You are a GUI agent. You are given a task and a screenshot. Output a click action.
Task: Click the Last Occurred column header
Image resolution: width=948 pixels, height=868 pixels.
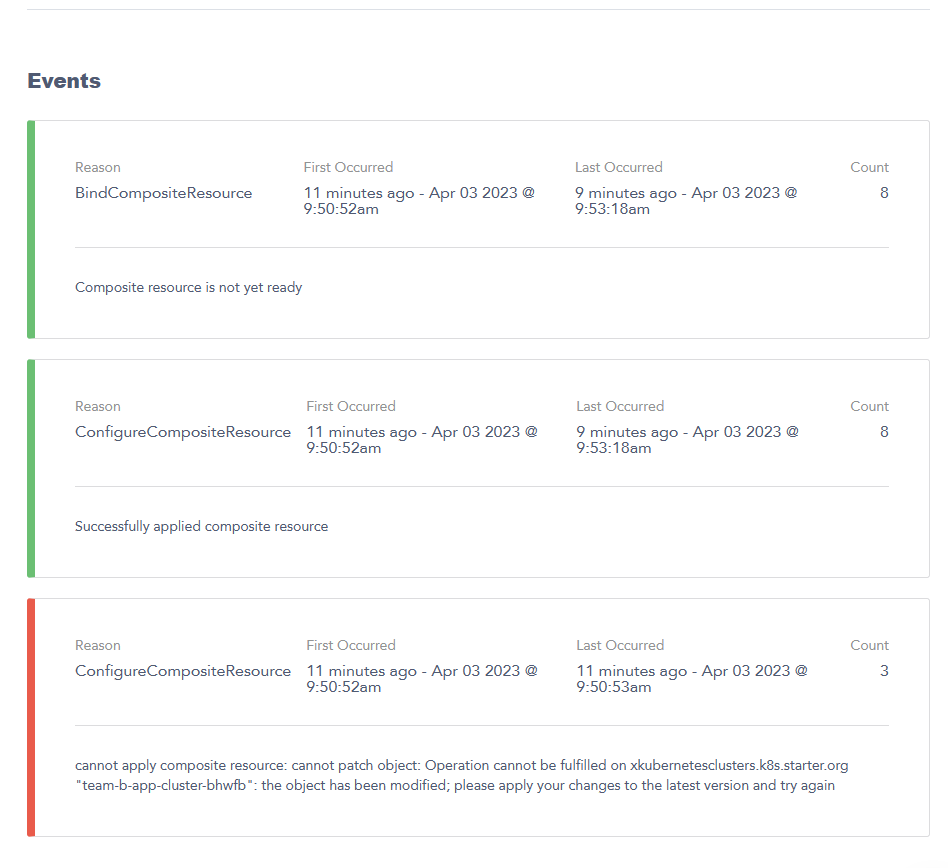pos(619,167)
